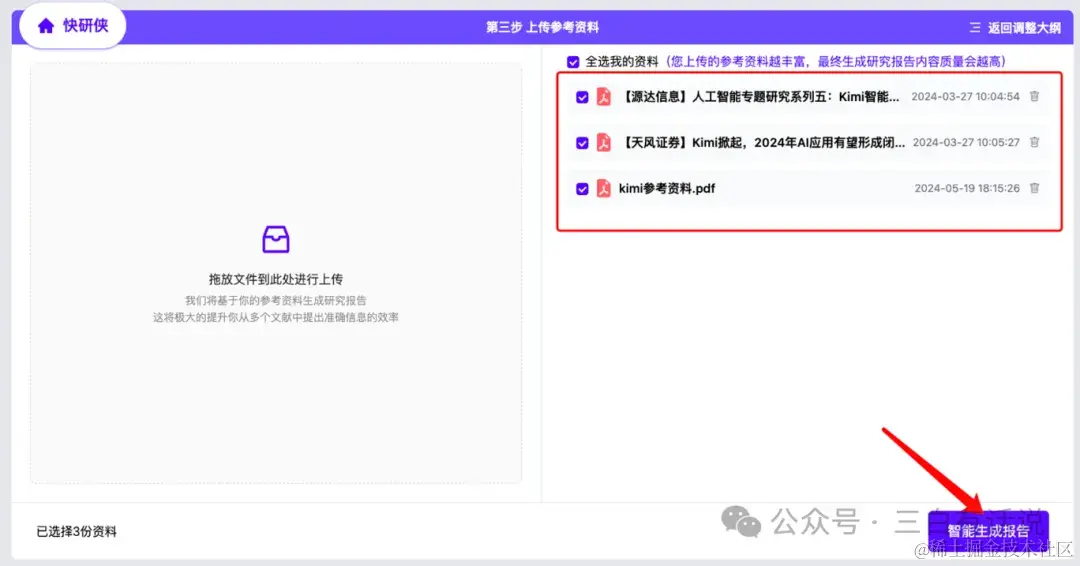Delete the 【天风证券】 file with trash icon
Image resolution: width=1080 pixels, height=566 pixels.
tap(1034, 143)
